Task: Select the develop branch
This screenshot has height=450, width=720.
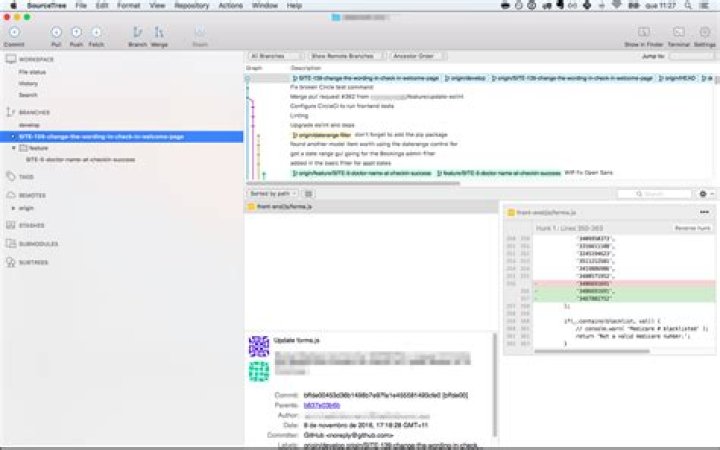Action: pyautogui.click(x=29, y=125)
